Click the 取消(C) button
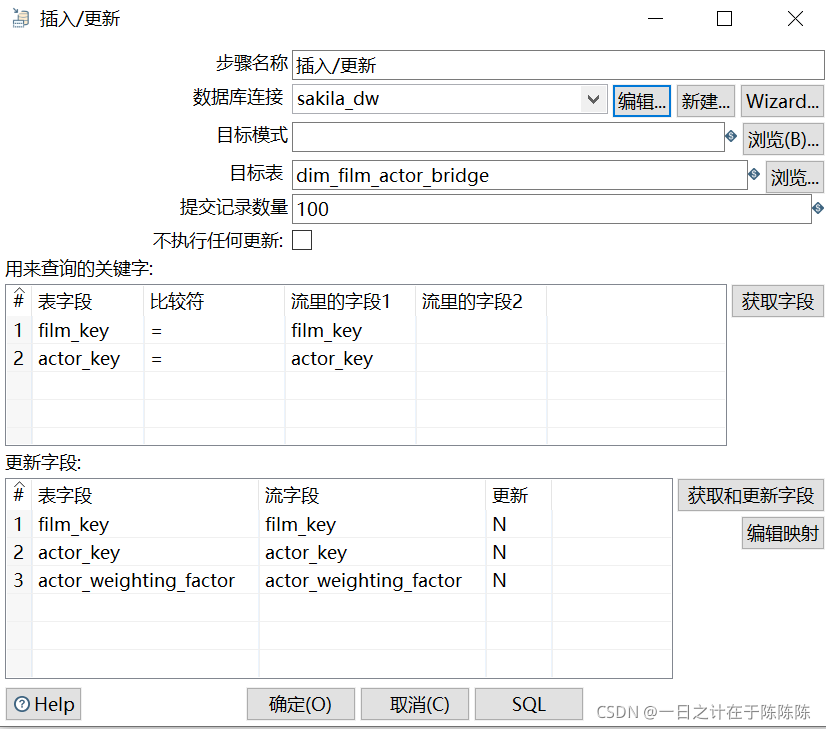826x729 pixels. (x=415, y=704)
